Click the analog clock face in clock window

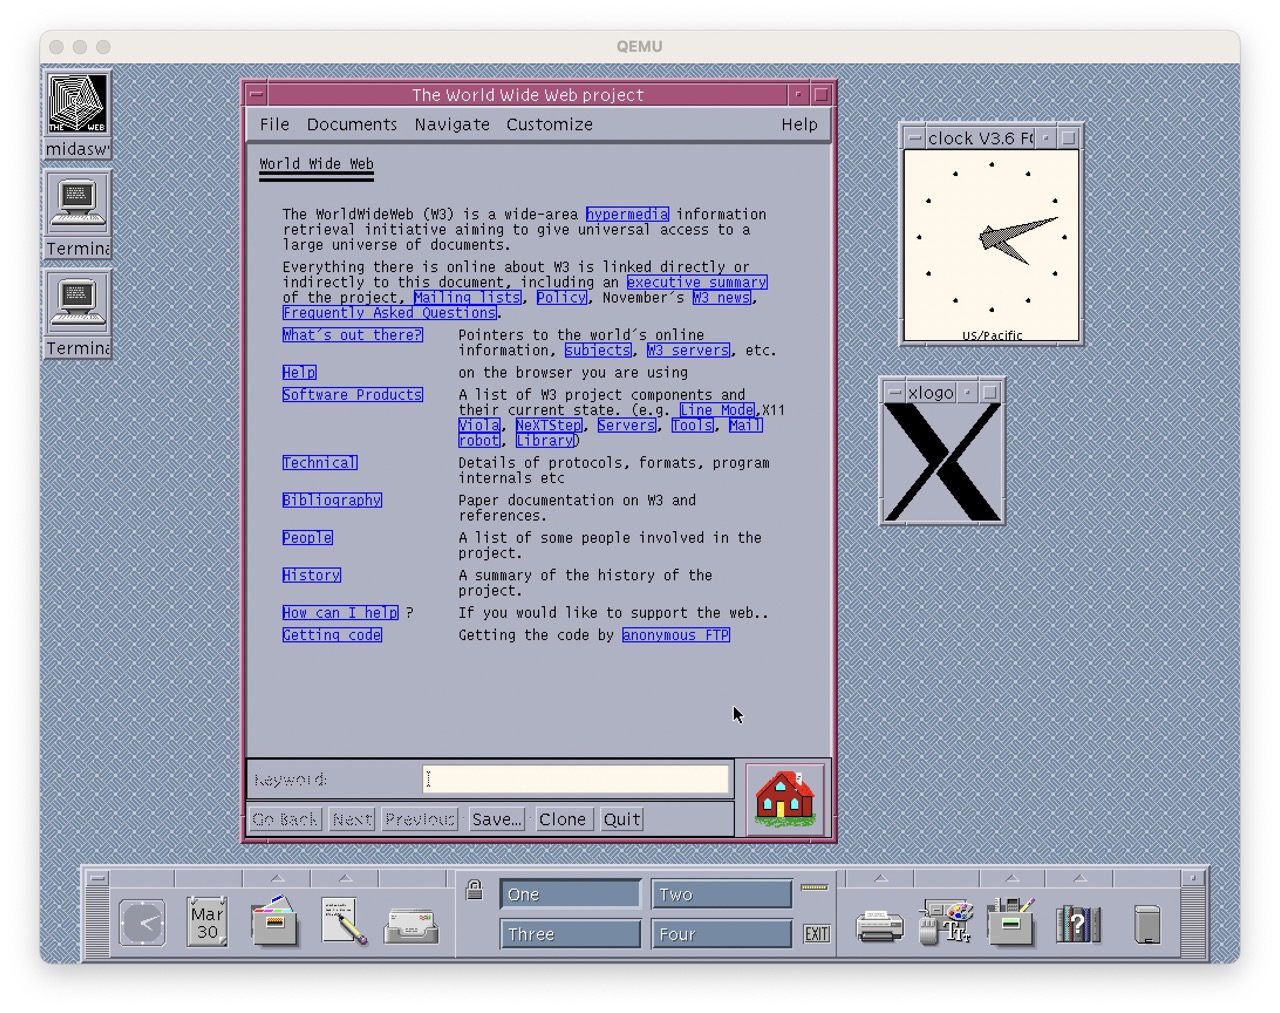[x=991, y=239]
